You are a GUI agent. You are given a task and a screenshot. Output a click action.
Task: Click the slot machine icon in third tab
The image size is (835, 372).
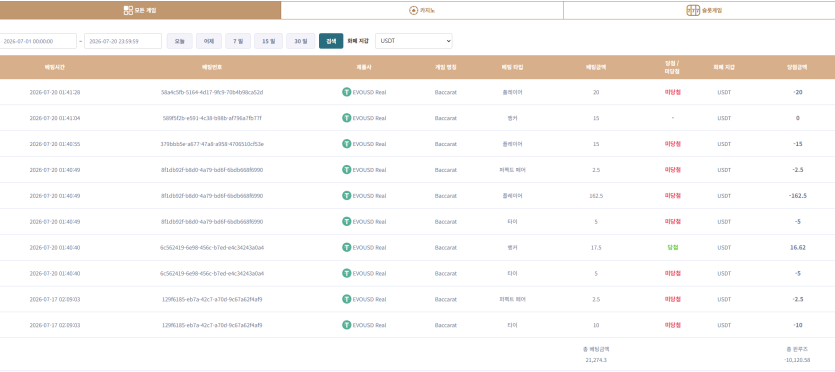693,11
